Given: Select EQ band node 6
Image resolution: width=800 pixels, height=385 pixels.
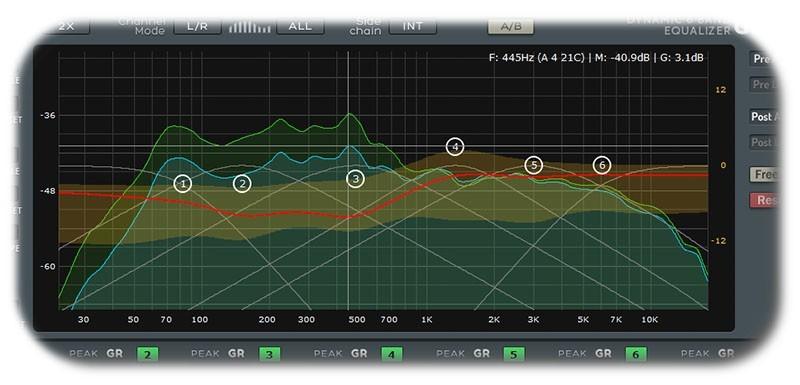Looking at the screenshot, I should point(602,165).
